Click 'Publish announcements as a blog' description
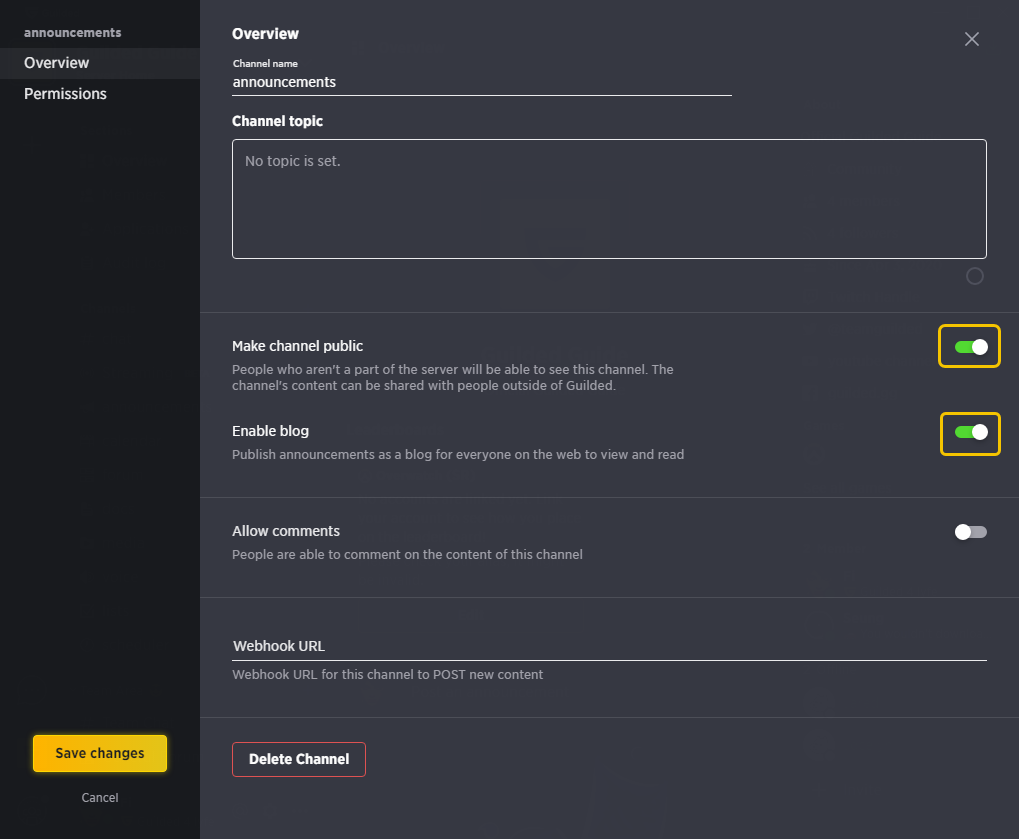Screen dimensions: 1019x839 (458, 454)
